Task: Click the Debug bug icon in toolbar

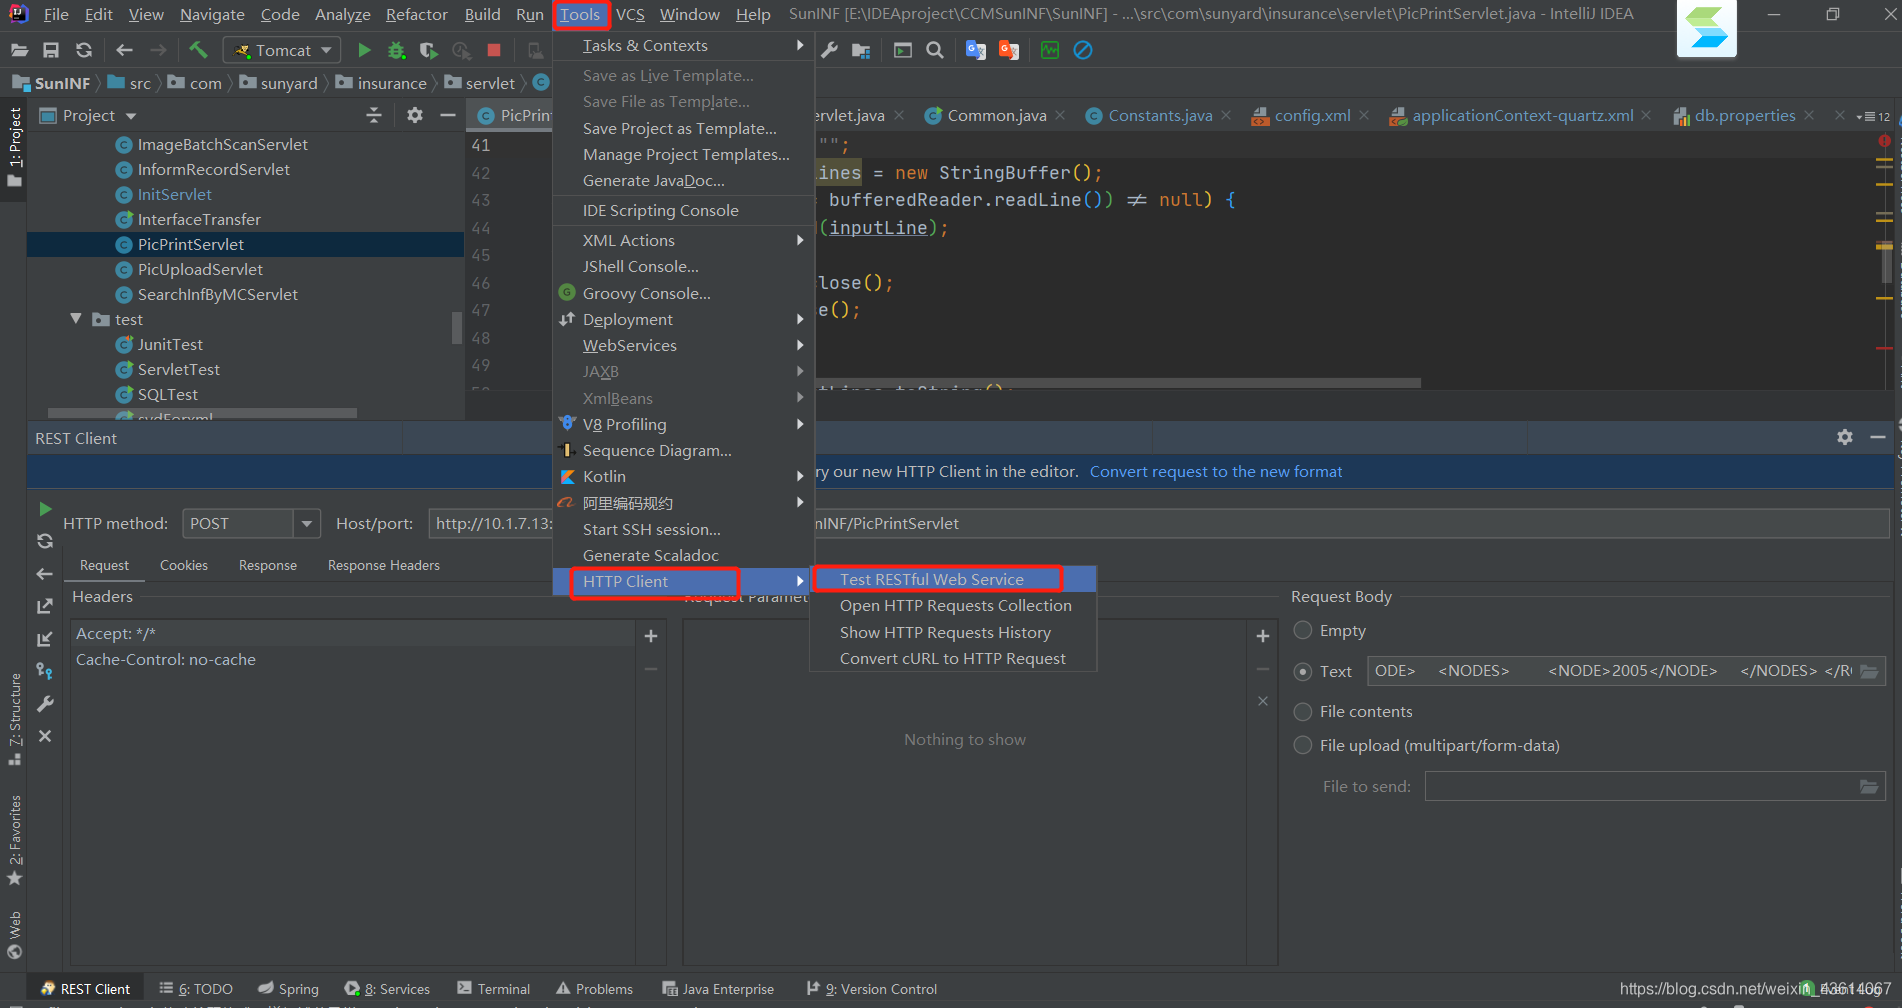Action: 396,50
